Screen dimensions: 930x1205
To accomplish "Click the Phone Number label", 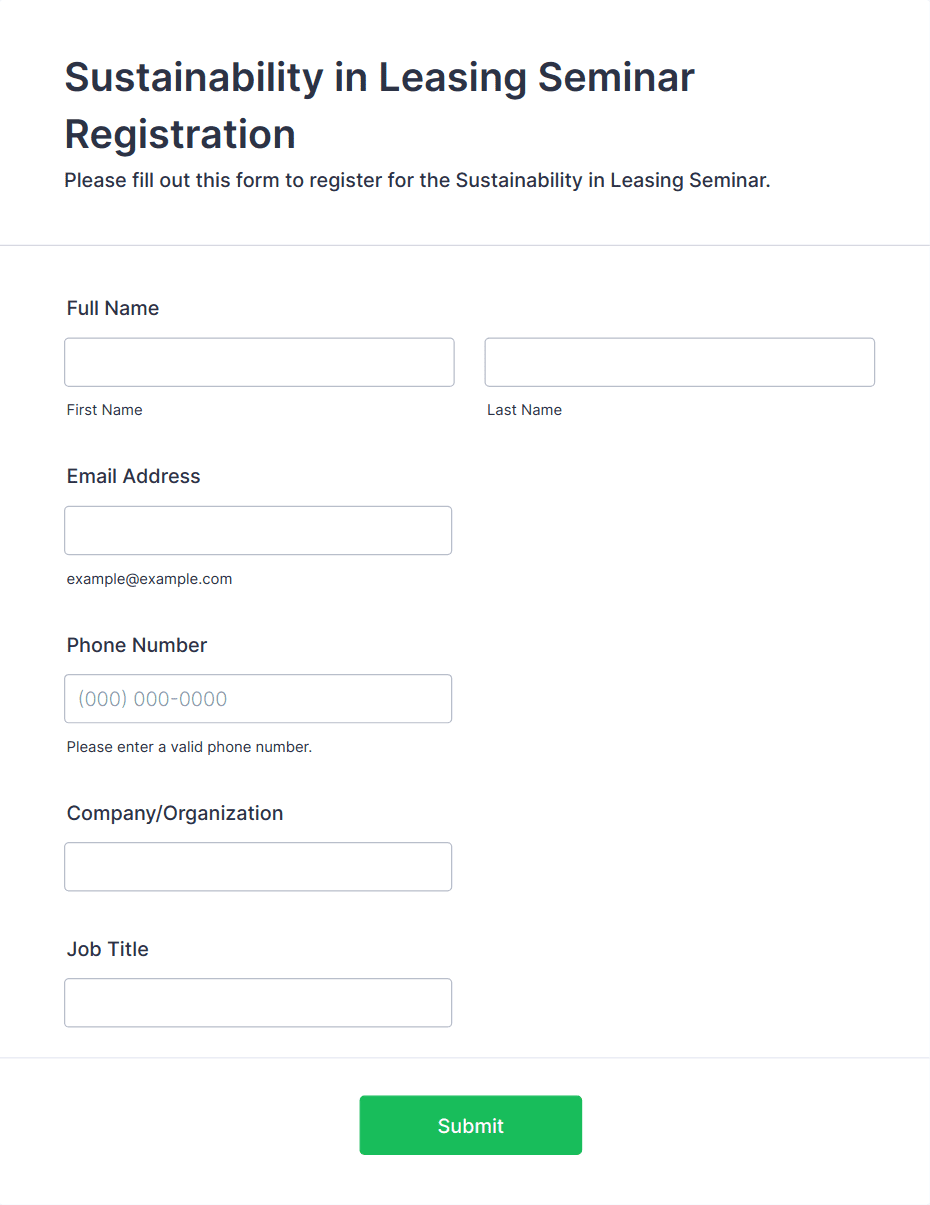I will tap(137, 645).
